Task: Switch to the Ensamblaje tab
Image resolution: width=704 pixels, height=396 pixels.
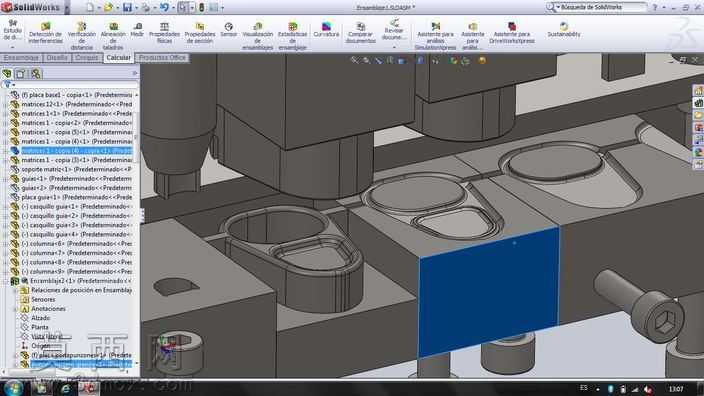Action: 21,57
